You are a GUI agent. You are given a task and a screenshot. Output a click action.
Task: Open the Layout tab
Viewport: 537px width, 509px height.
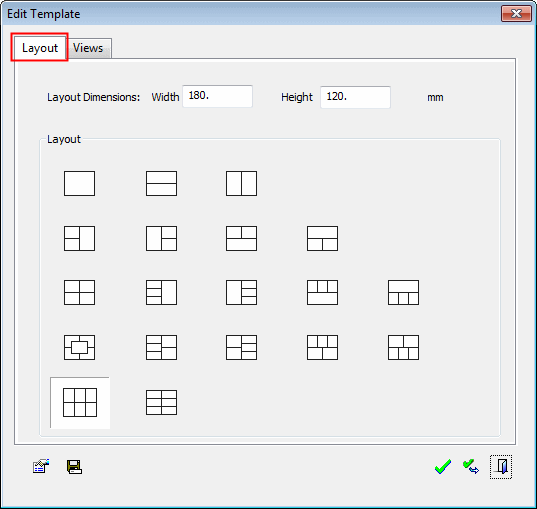pos(40,48)
